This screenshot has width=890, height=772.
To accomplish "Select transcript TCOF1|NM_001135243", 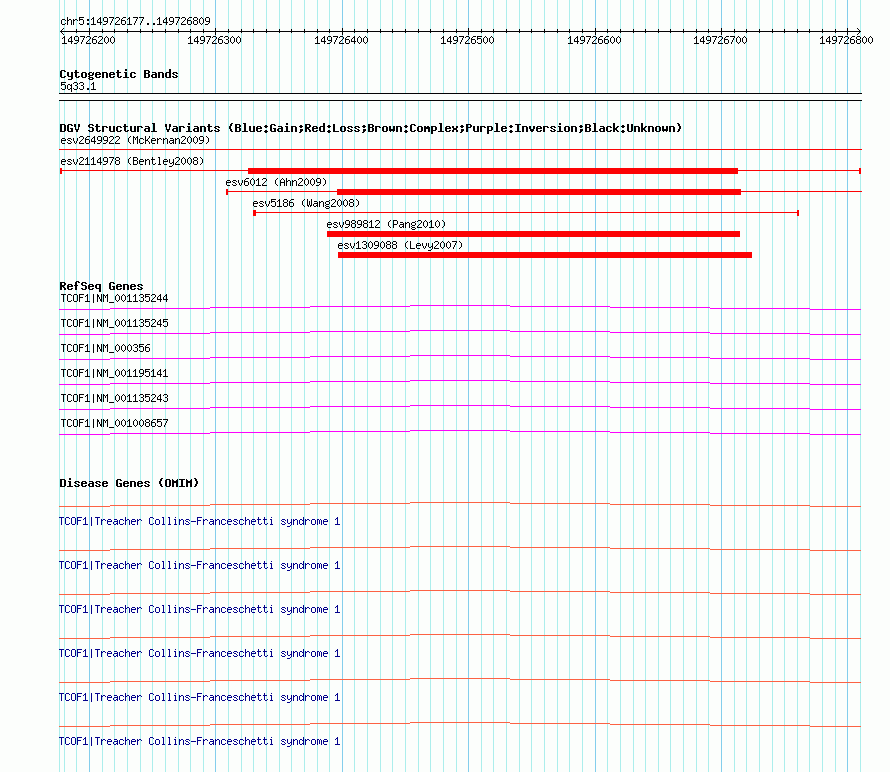I will click(x=114, y=398).
